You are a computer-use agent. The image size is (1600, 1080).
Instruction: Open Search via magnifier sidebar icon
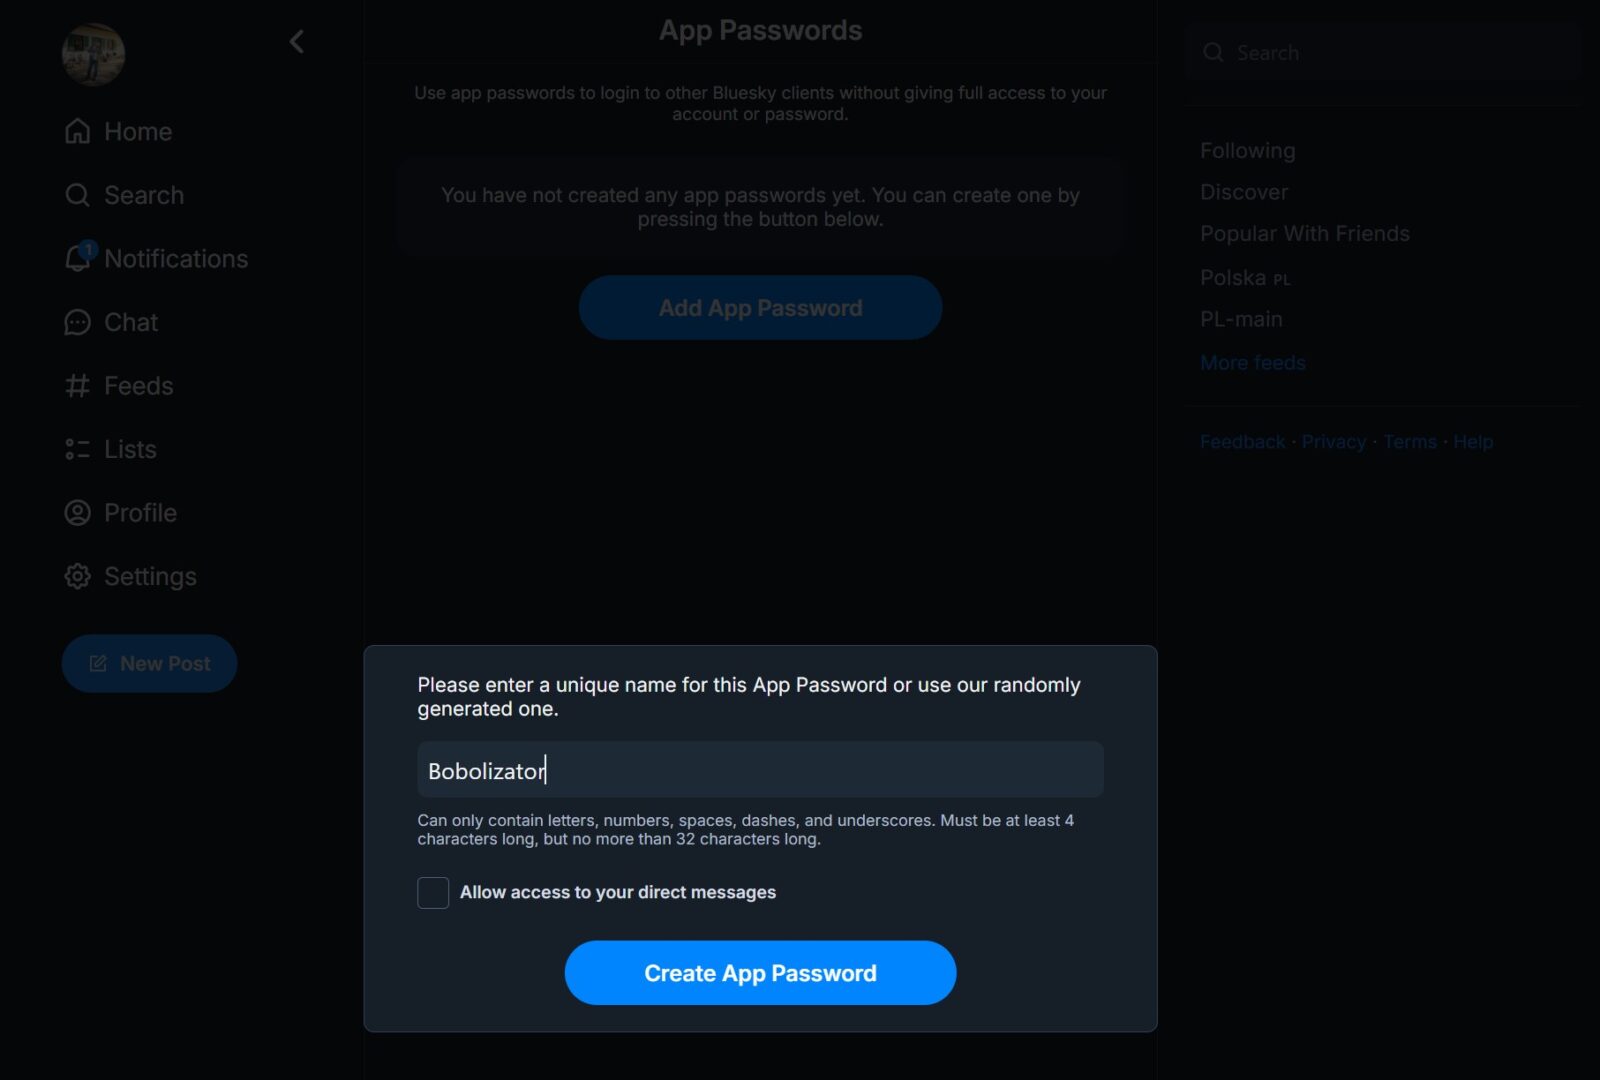click(77, 195)
